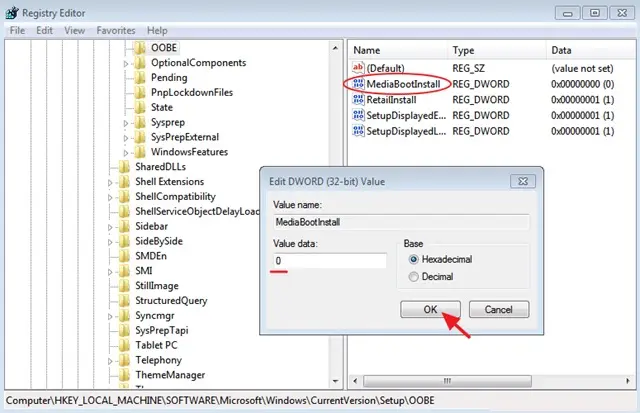Expand the Sidebar tree node

[x=110, y=227]
